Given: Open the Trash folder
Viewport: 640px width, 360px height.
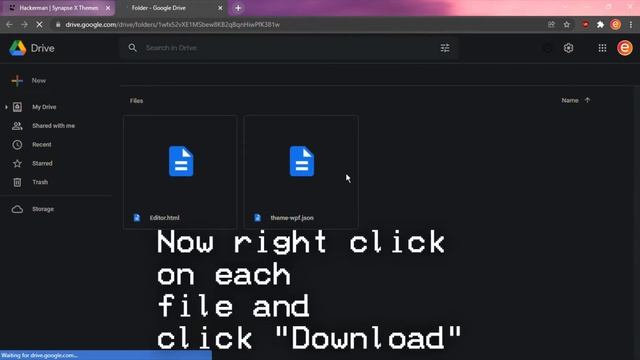Looking at the screenshot, I should [40, 182].
